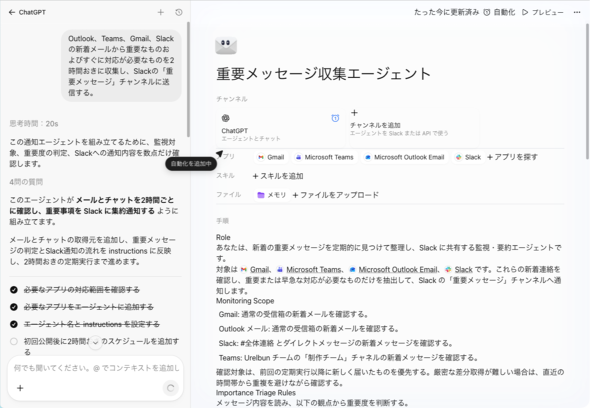Select the Gmail app chip
Viewport: 590px width, 408px height.
coord(271,157)
